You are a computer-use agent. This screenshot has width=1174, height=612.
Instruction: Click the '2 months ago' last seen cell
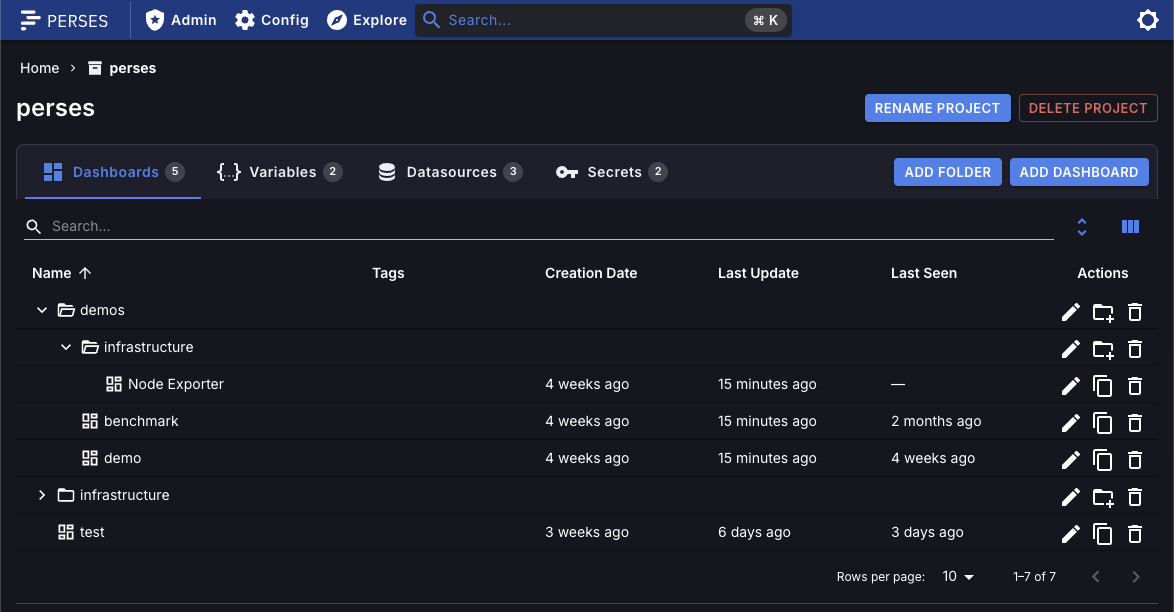point(936,421)
